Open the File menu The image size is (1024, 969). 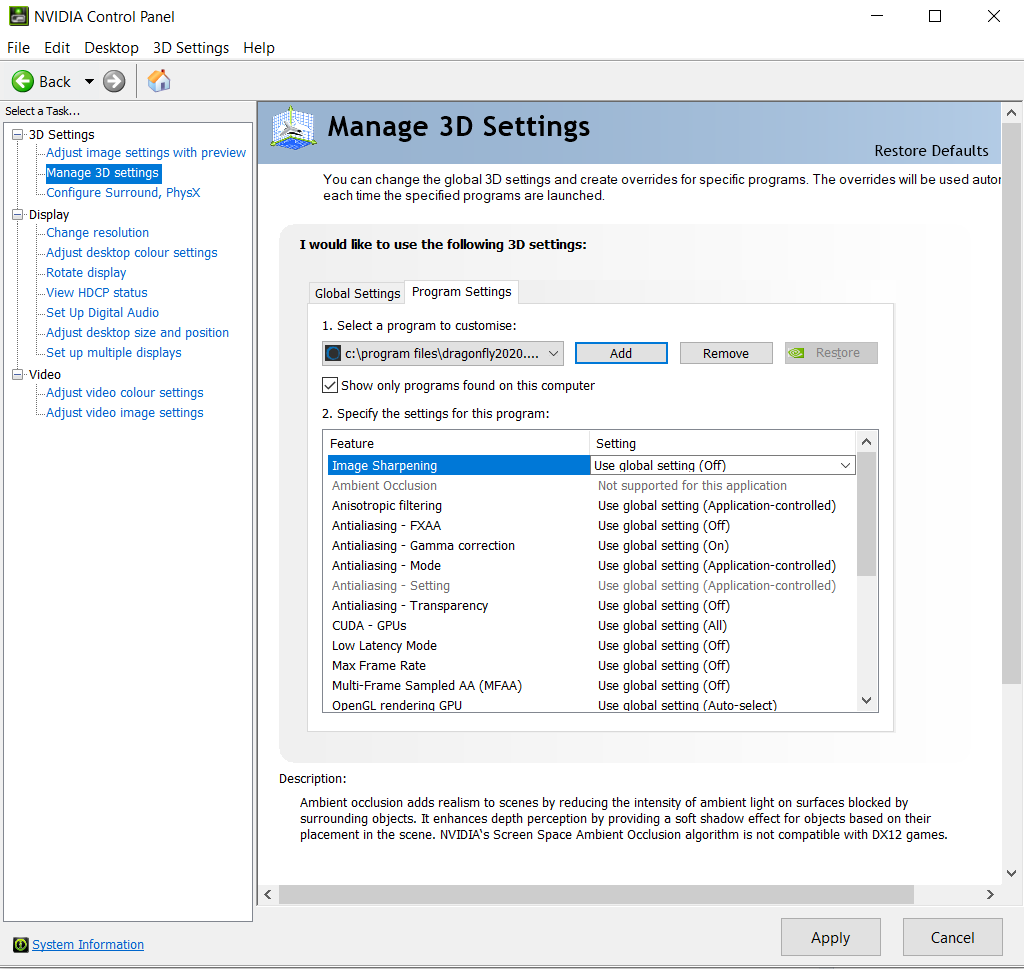pyautogui.click(x=18, y=48)
